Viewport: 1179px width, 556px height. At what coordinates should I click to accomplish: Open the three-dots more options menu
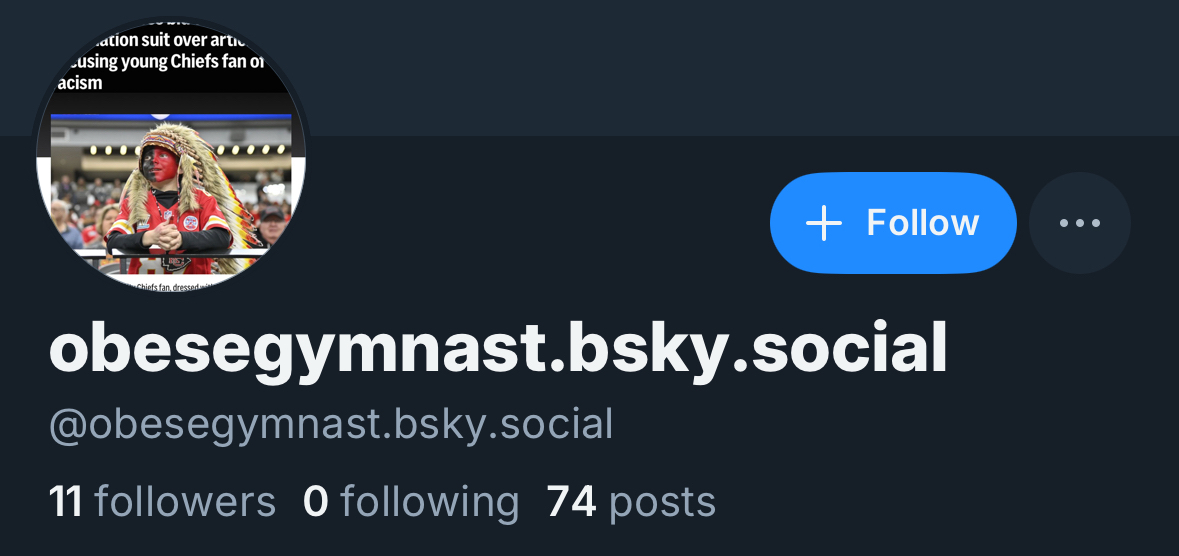[1079, 223]
